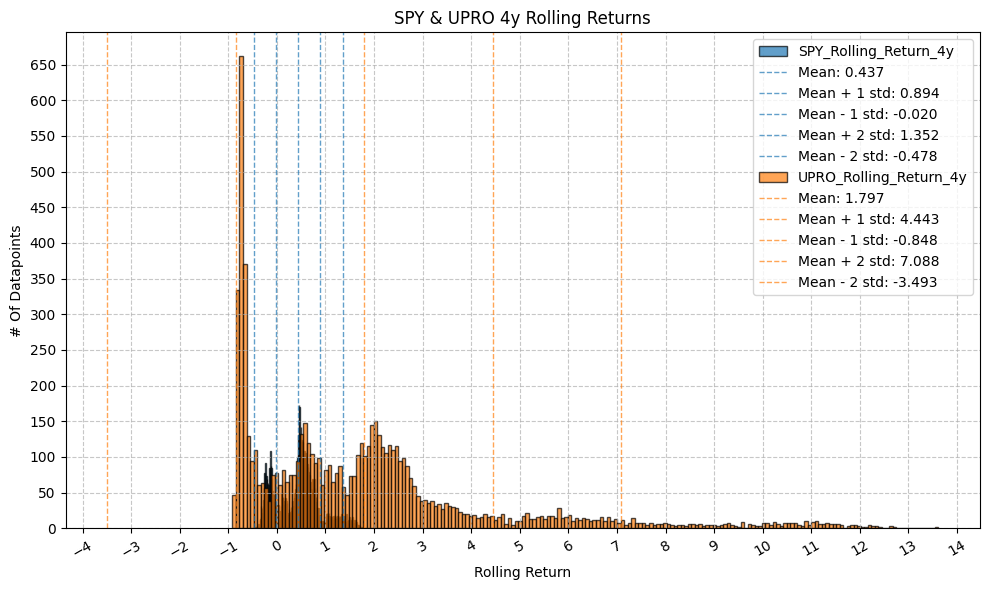Select 'Mean + 2 std: 7.088' legend entry
Image resolution: width=989 pixels, height=590 pixels.
tap(868, 261)
